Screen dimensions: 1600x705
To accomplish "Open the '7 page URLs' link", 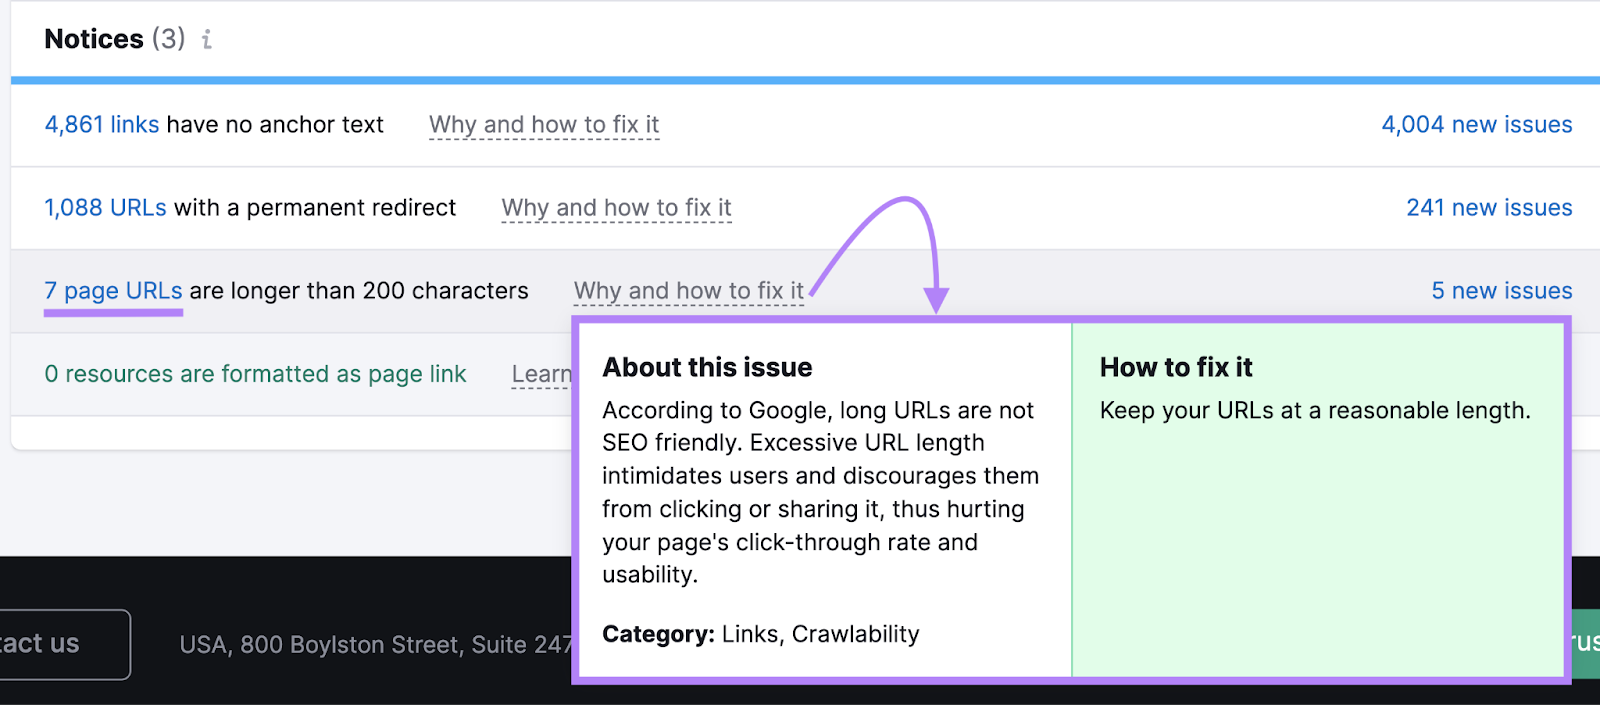I will point(113,291).
